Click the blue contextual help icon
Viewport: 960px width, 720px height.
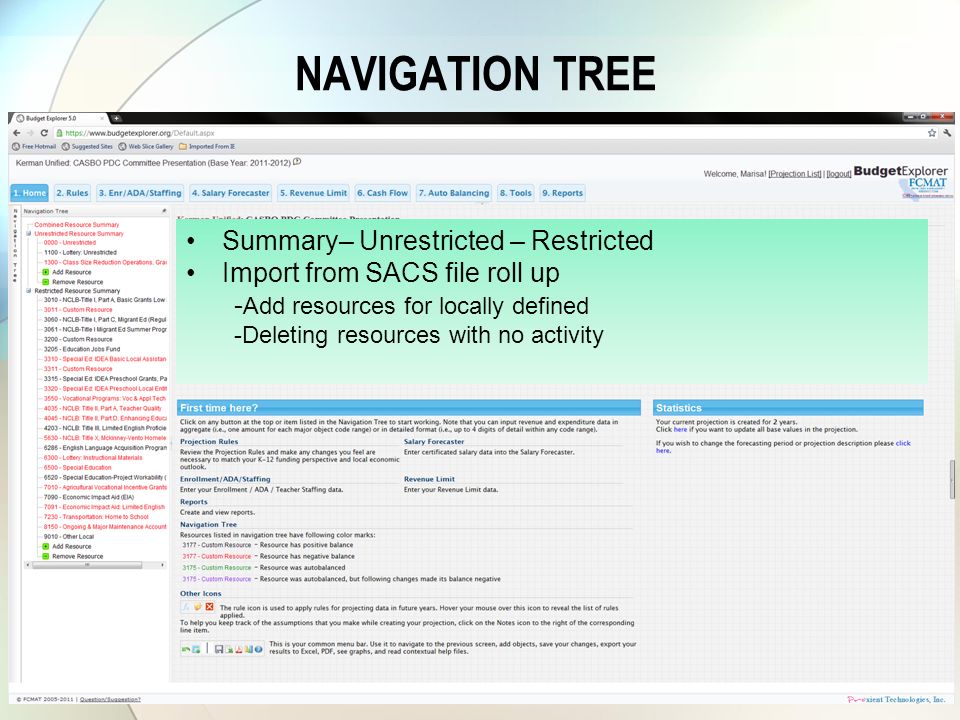[258, 649]
